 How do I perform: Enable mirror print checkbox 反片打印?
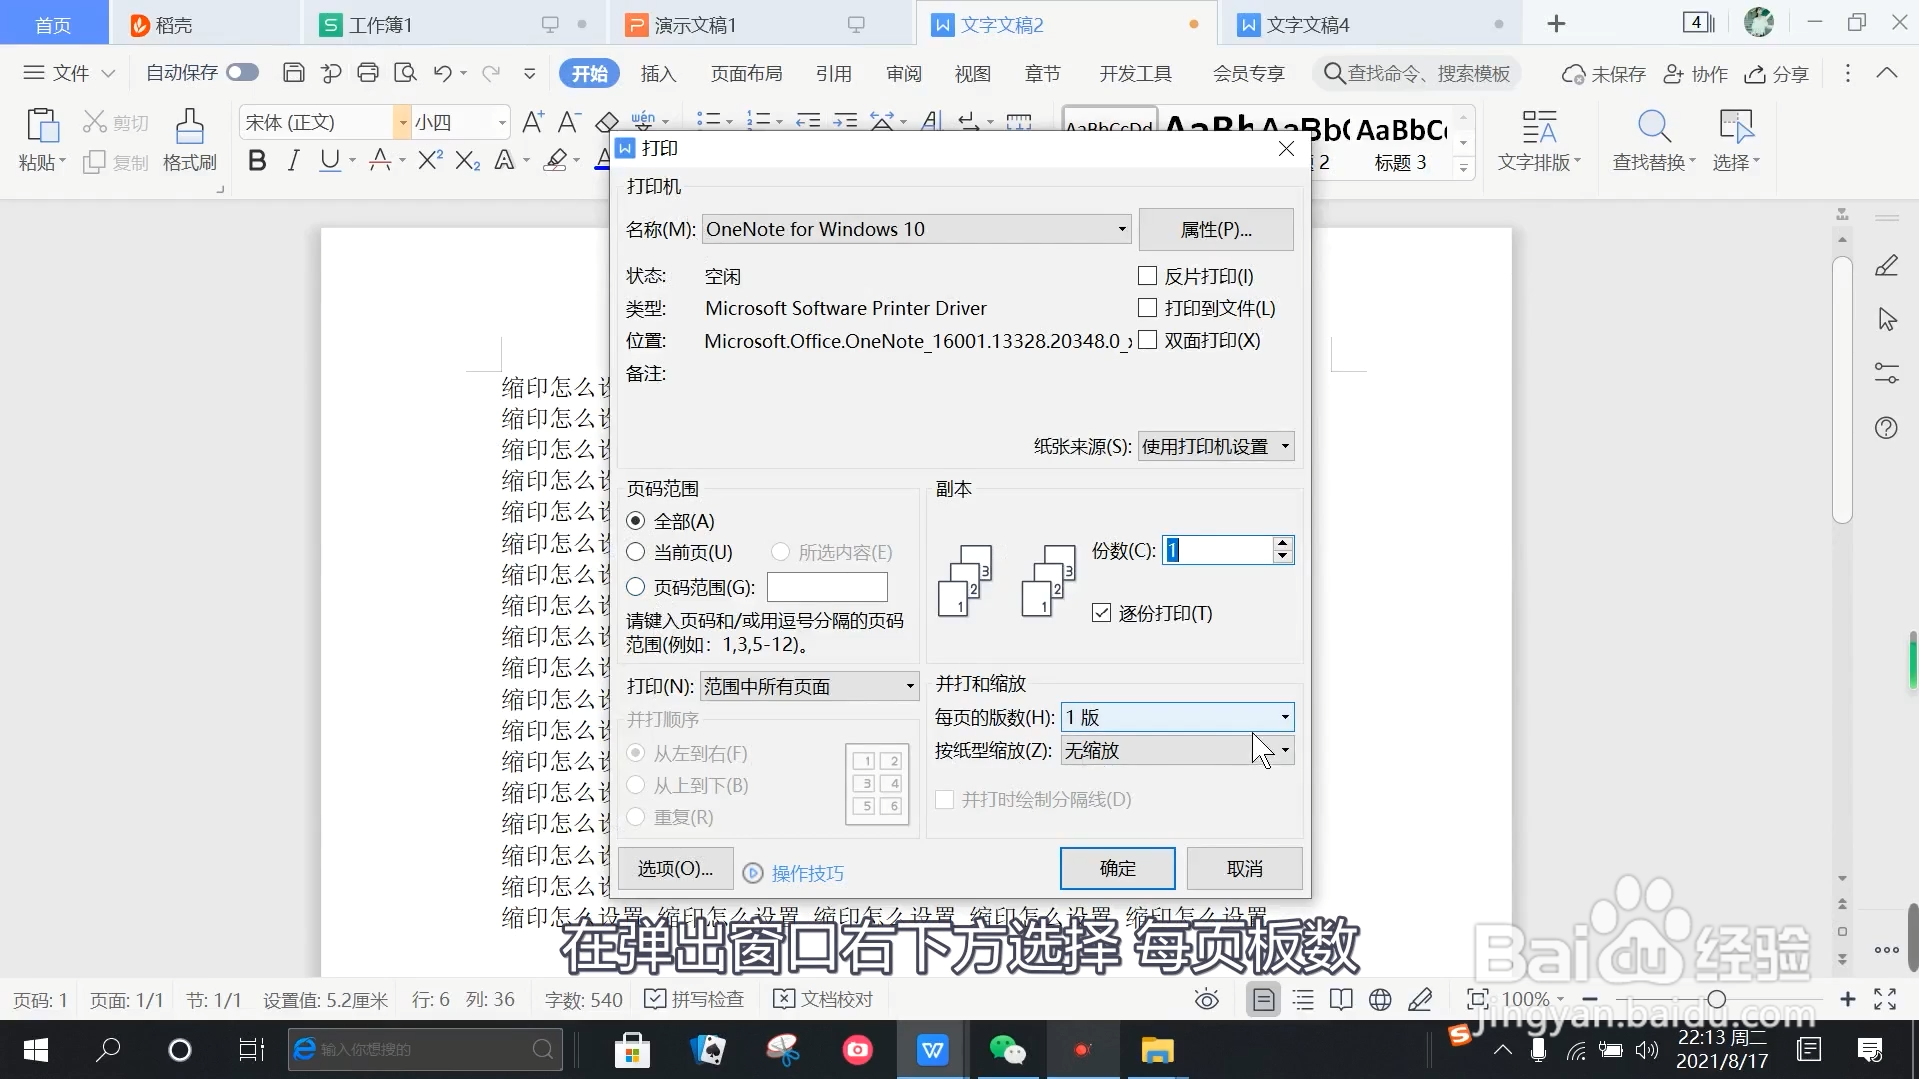1147,276
